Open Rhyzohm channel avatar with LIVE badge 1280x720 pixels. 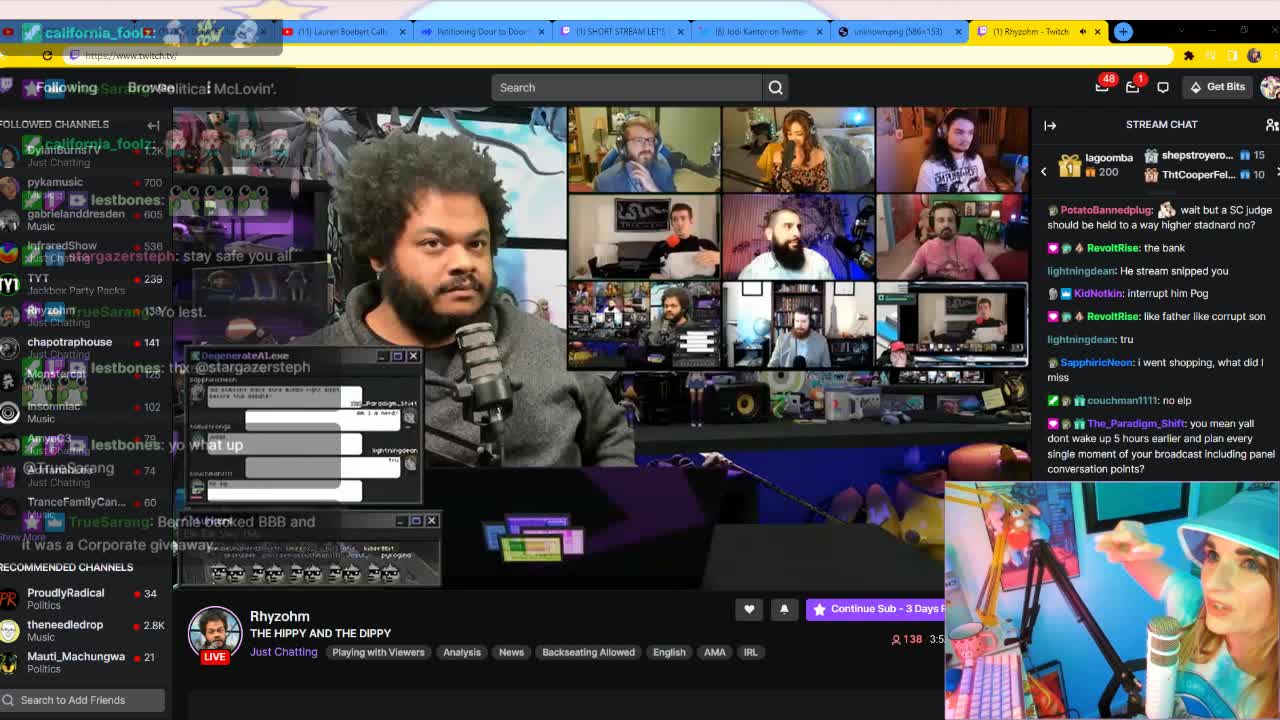(x=215, y=633)
